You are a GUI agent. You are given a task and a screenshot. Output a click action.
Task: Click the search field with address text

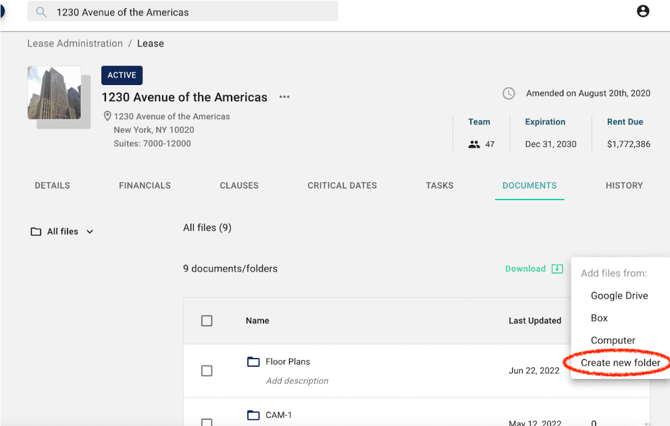tap(190, 13)
